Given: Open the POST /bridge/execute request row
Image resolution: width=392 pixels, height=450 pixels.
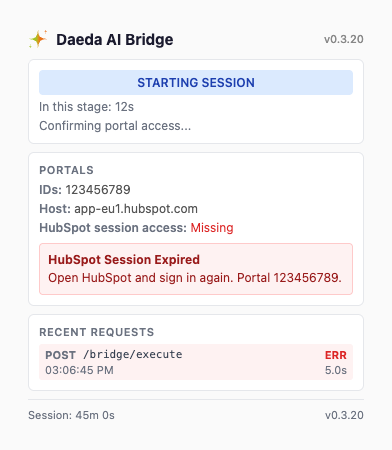Looking at the screenshot, I should [x=196, y=362].
